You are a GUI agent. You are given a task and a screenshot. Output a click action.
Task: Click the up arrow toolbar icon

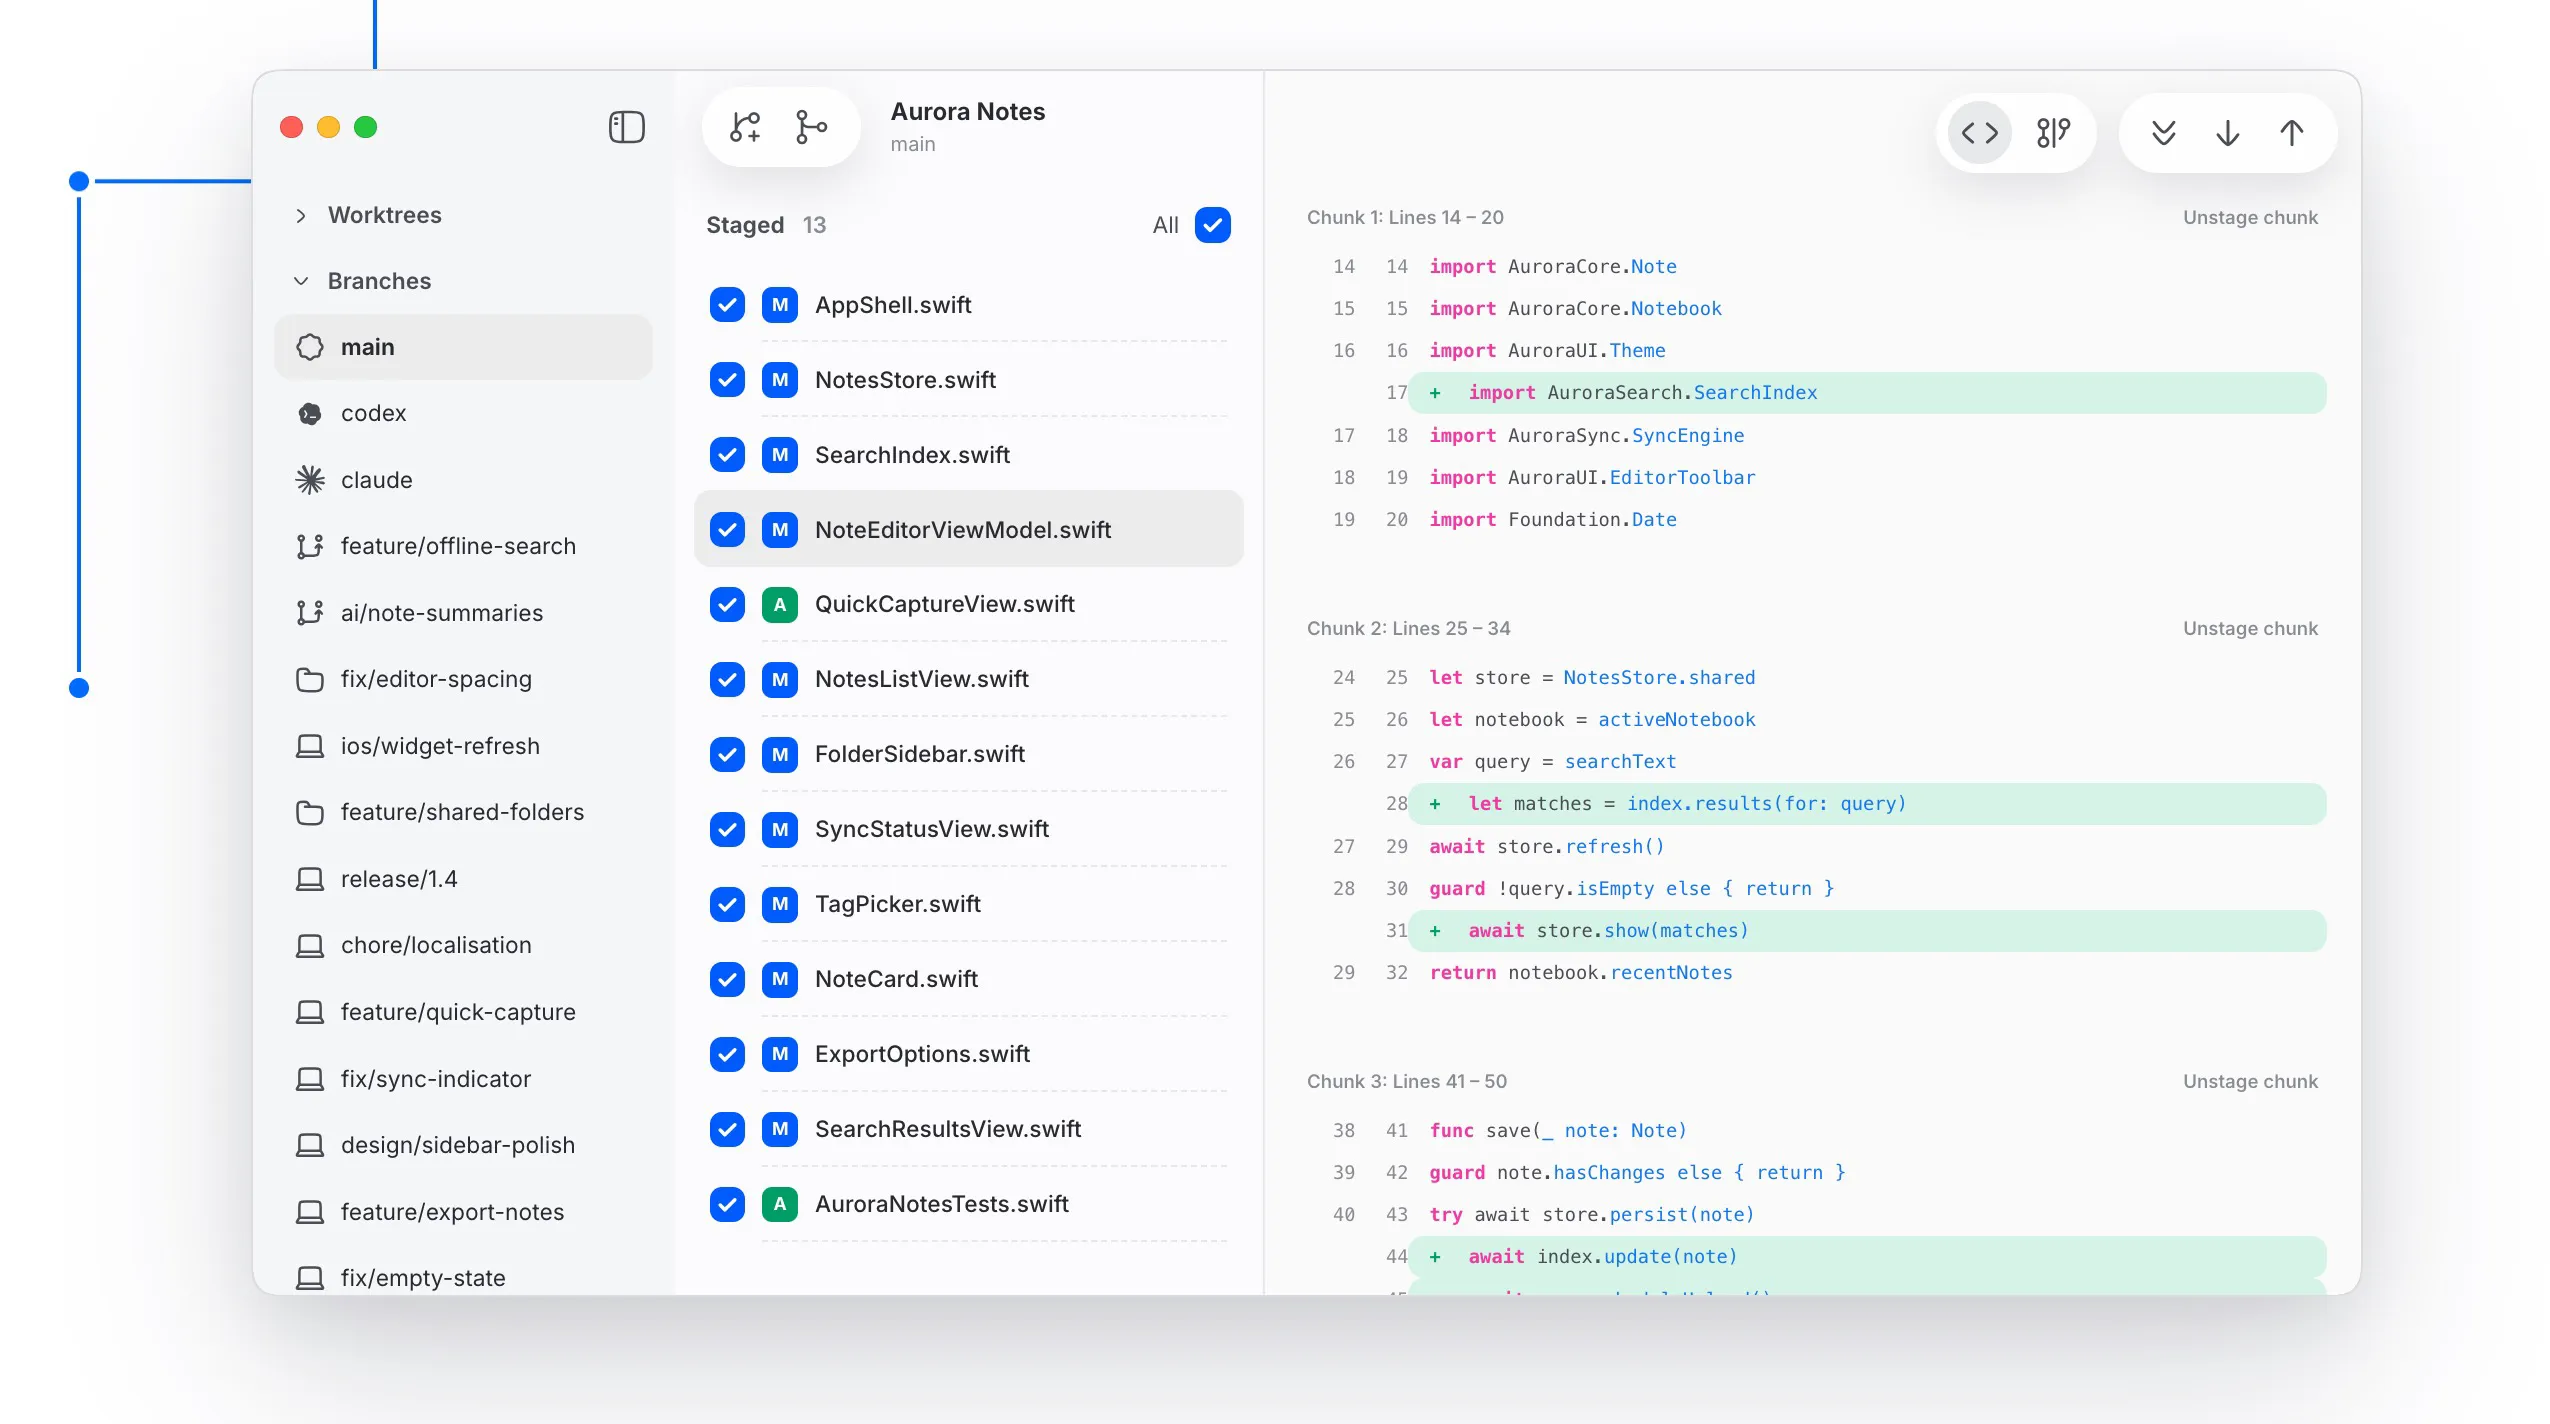point(2291,132)
